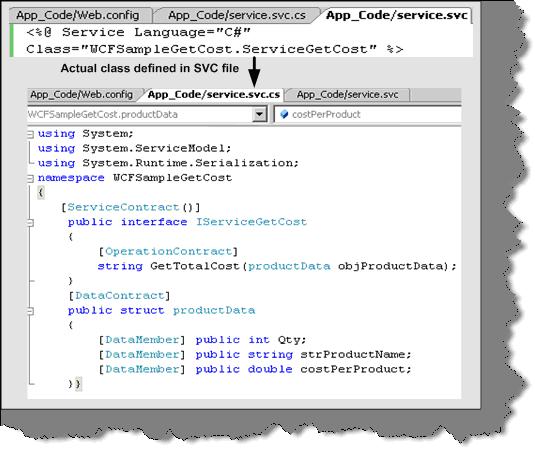Click costPerProduct field name in code
The image size is (535, 450).
[x=353, y=369]
